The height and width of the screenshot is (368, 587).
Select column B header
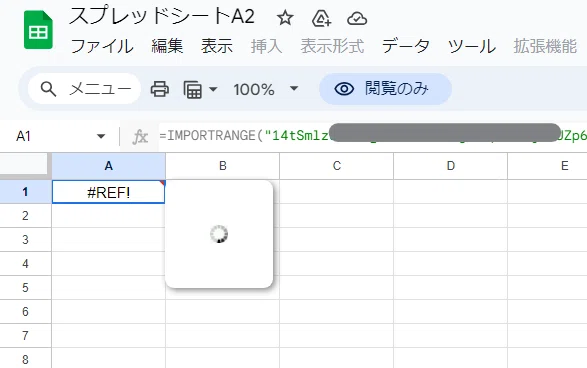[x=223, y=166]
